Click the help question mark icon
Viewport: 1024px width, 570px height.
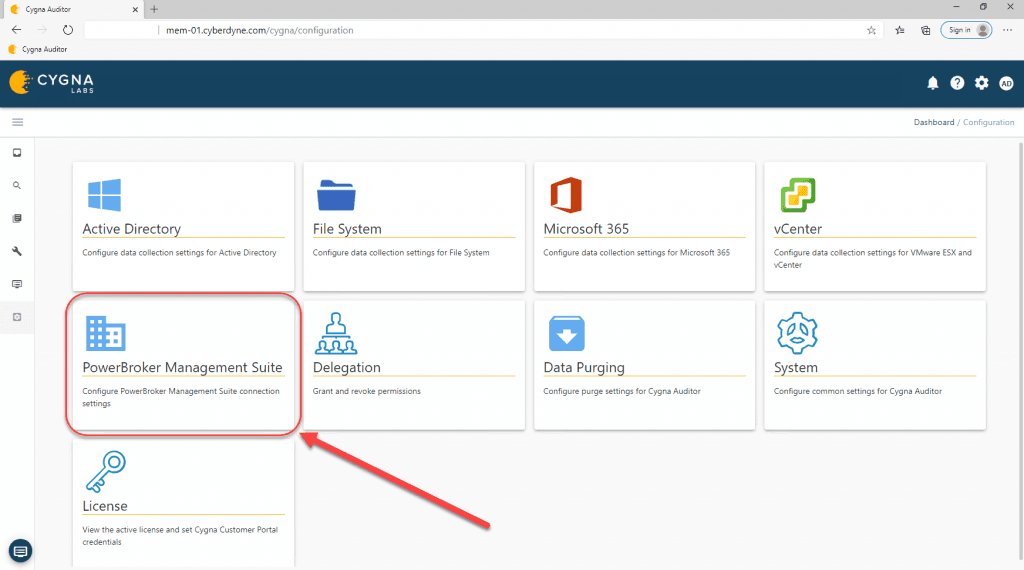point(957,83)
